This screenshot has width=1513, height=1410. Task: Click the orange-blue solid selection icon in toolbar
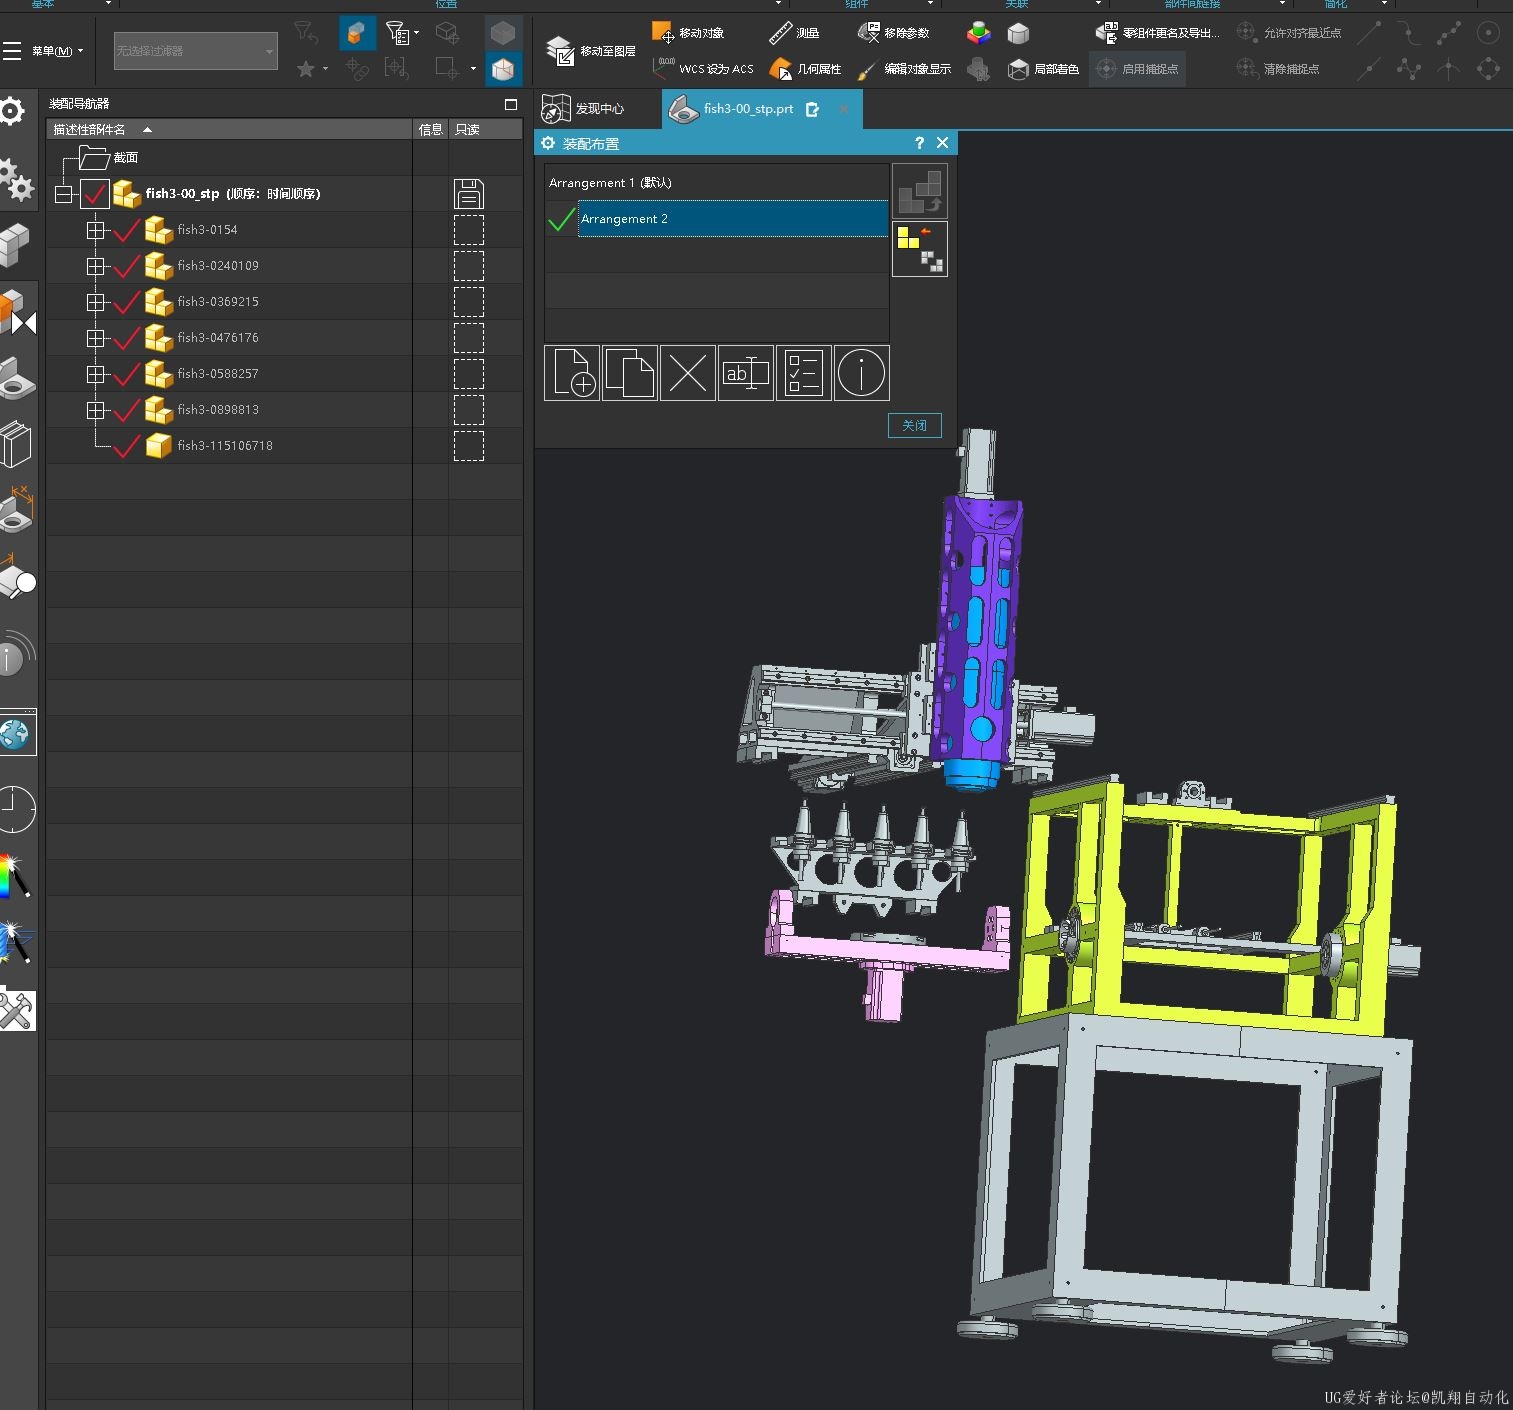pyautogui.click(x=357, y=33)
